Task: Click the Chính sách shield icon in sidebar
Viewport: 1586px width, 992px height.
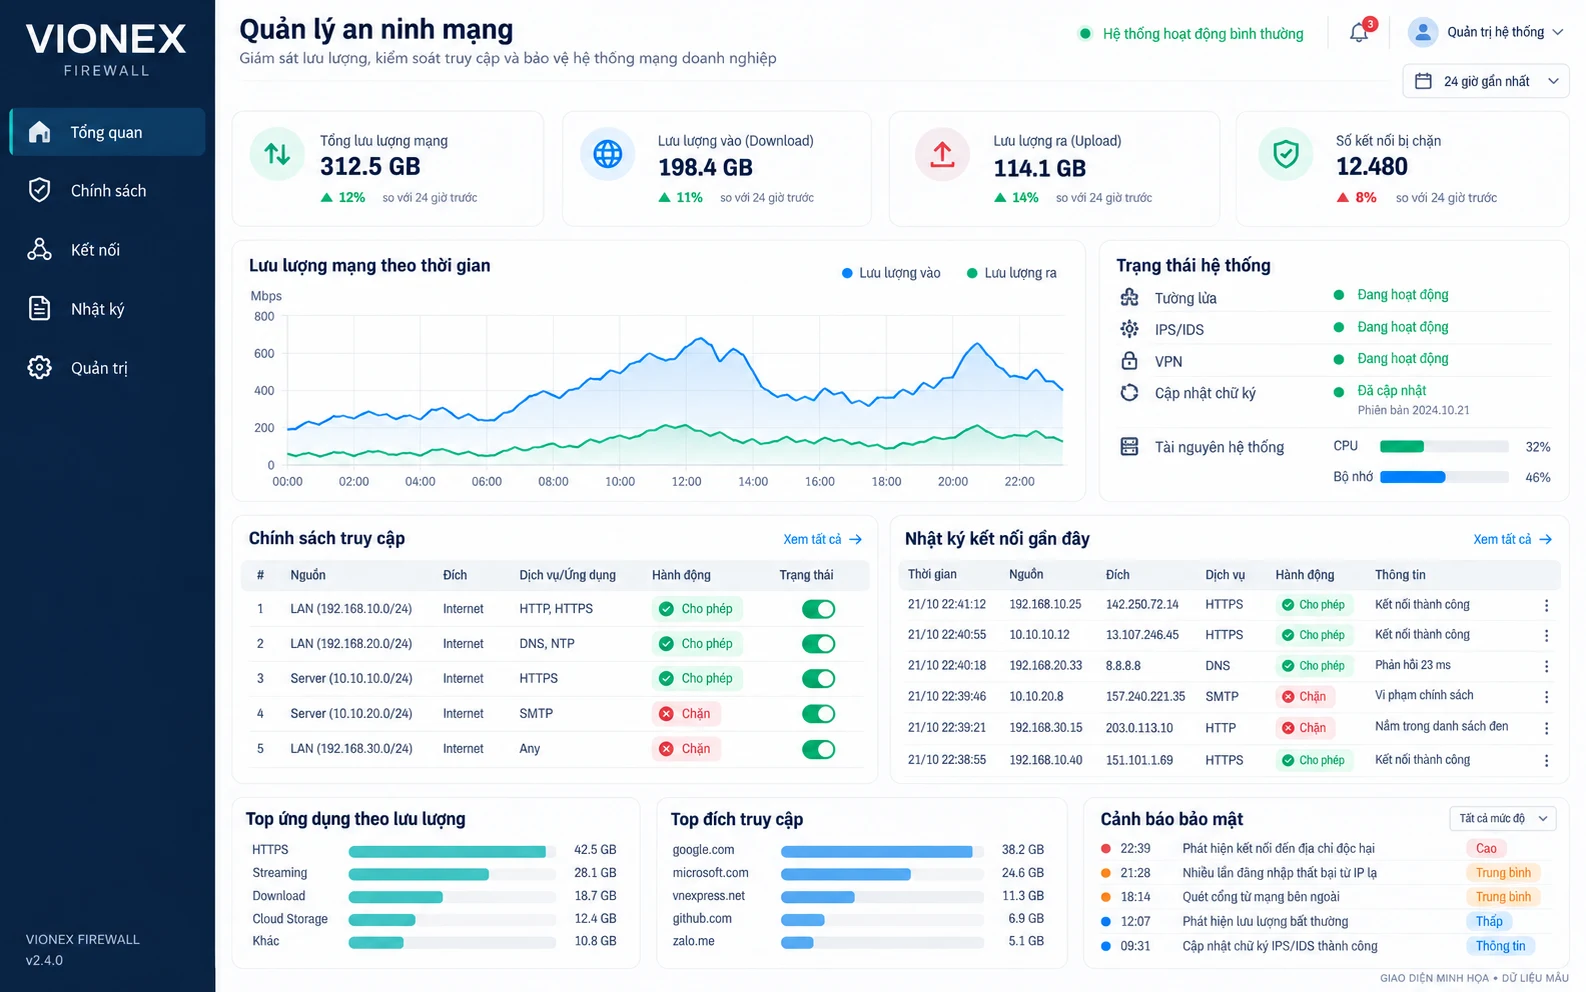Action: point(39,190)
